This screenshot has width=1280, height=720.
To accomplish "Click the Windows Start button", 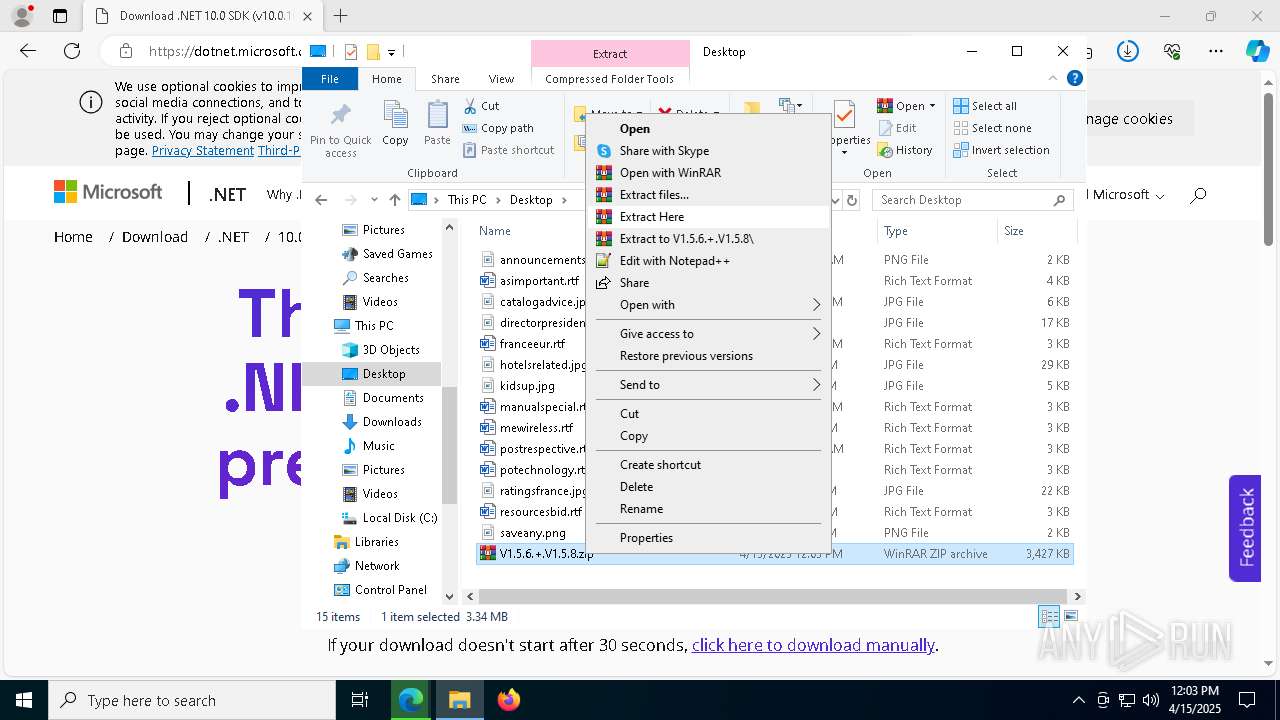I will point(24,700).
